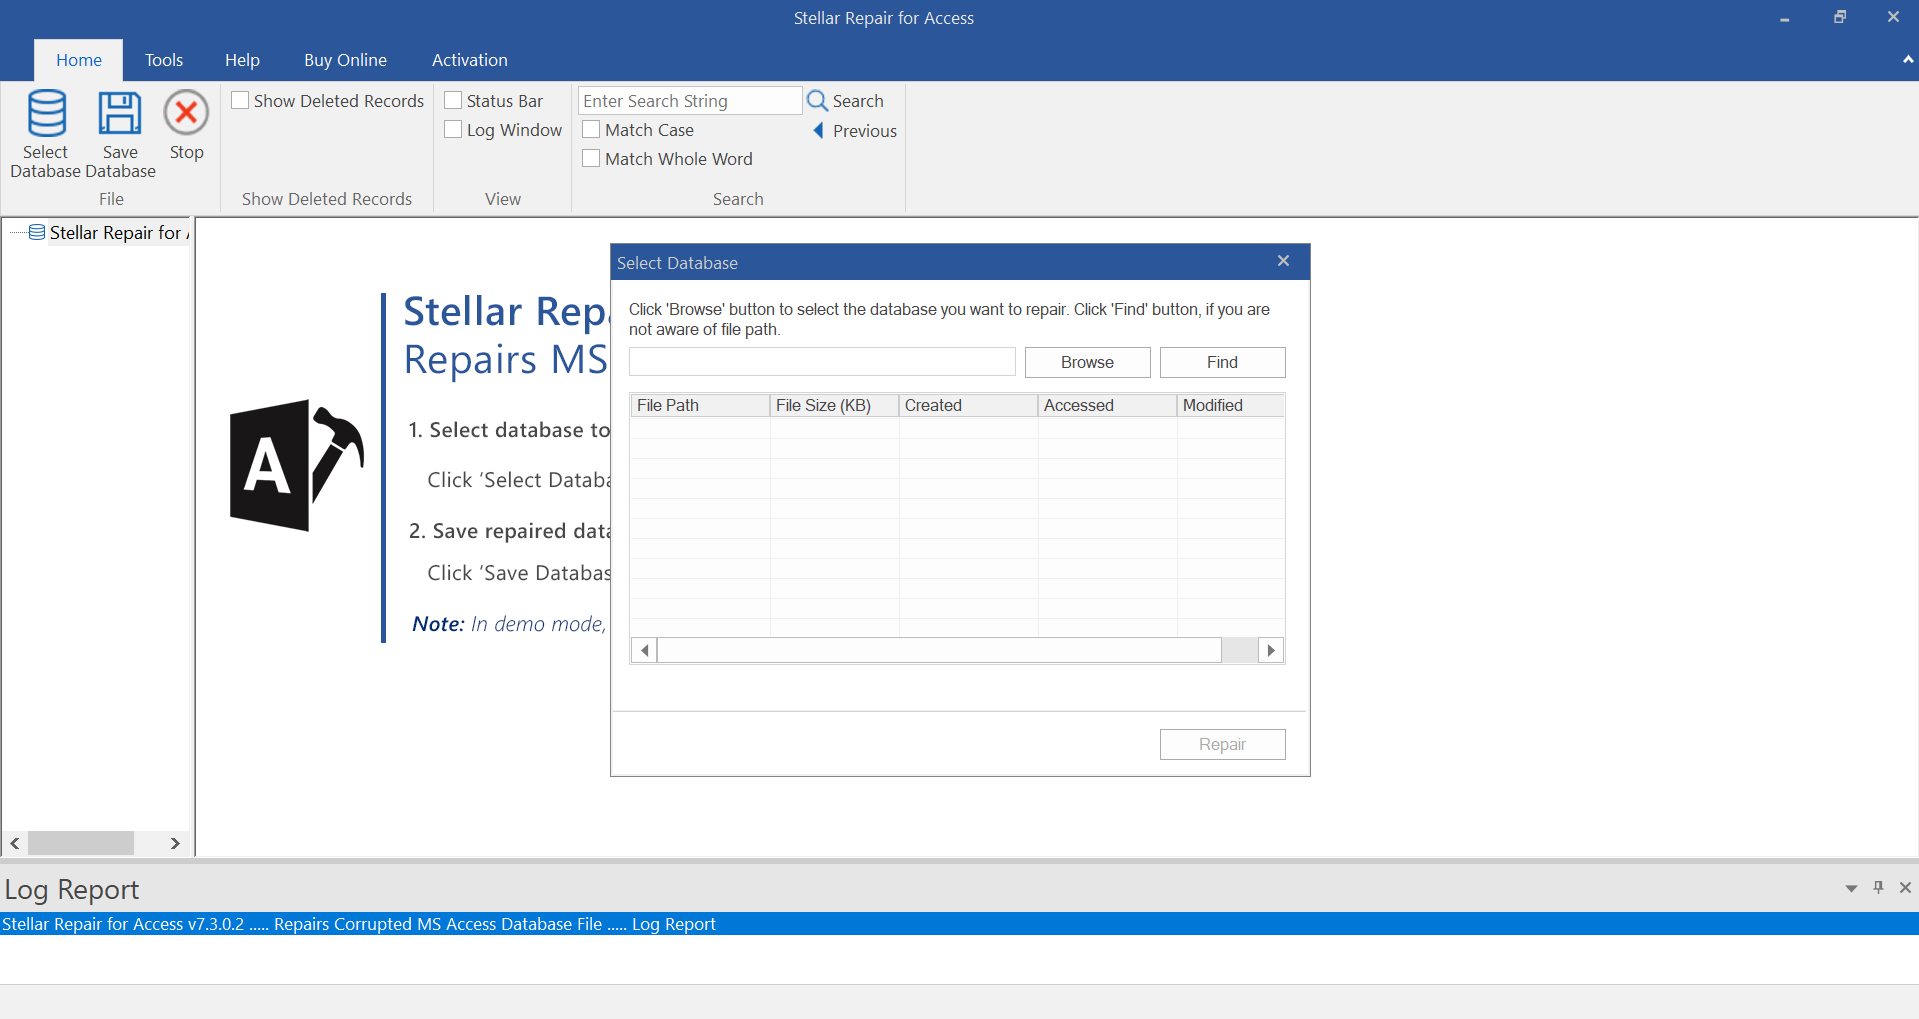Switch to the Tools tab
Viewport: 1919px width, 1019px height.
click(x=164, y=60)
